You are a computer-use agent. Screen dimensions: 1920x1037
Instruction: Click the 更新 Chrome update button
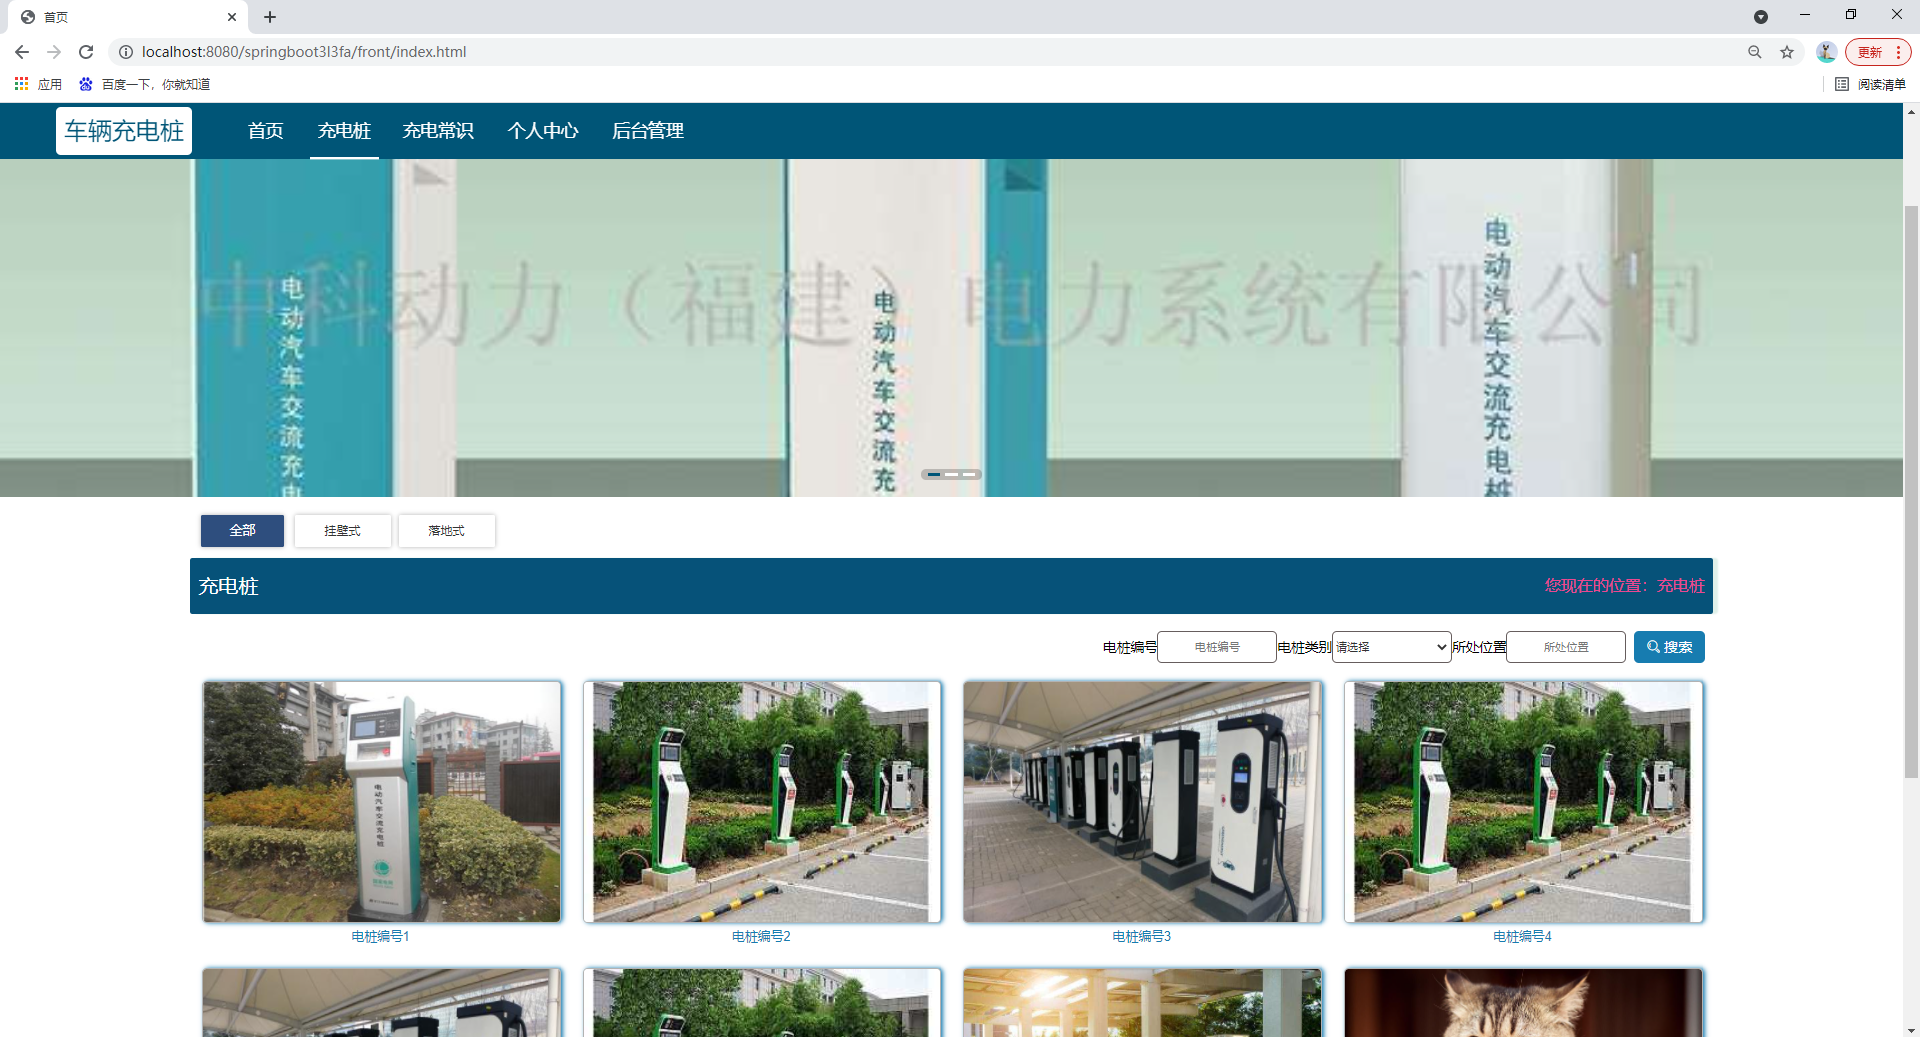click(1877, 52)
